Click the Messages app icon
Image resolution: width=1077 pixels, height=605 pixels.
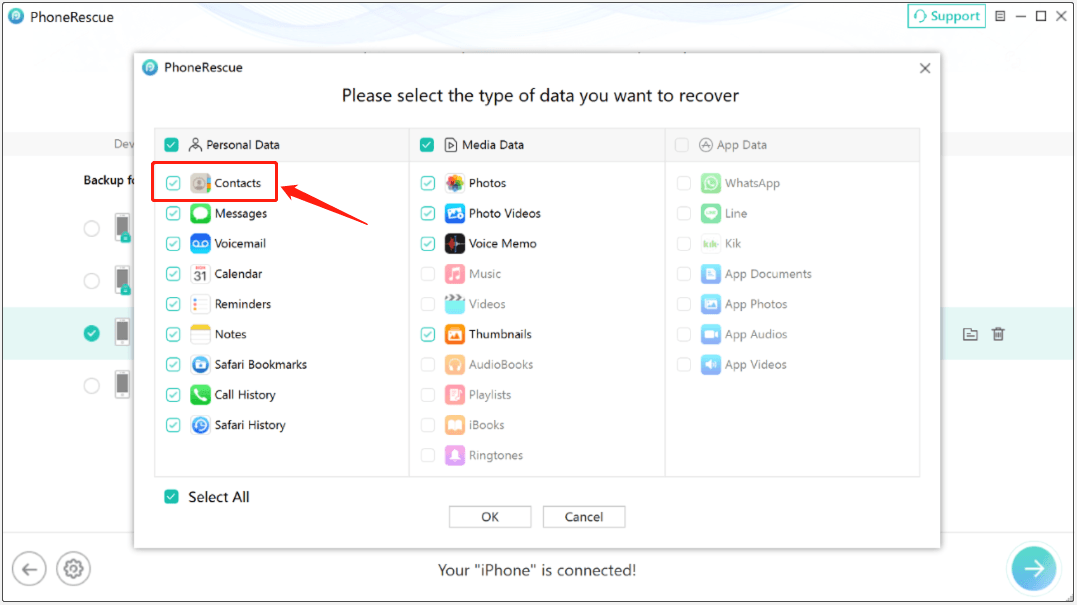click(200, 214)
